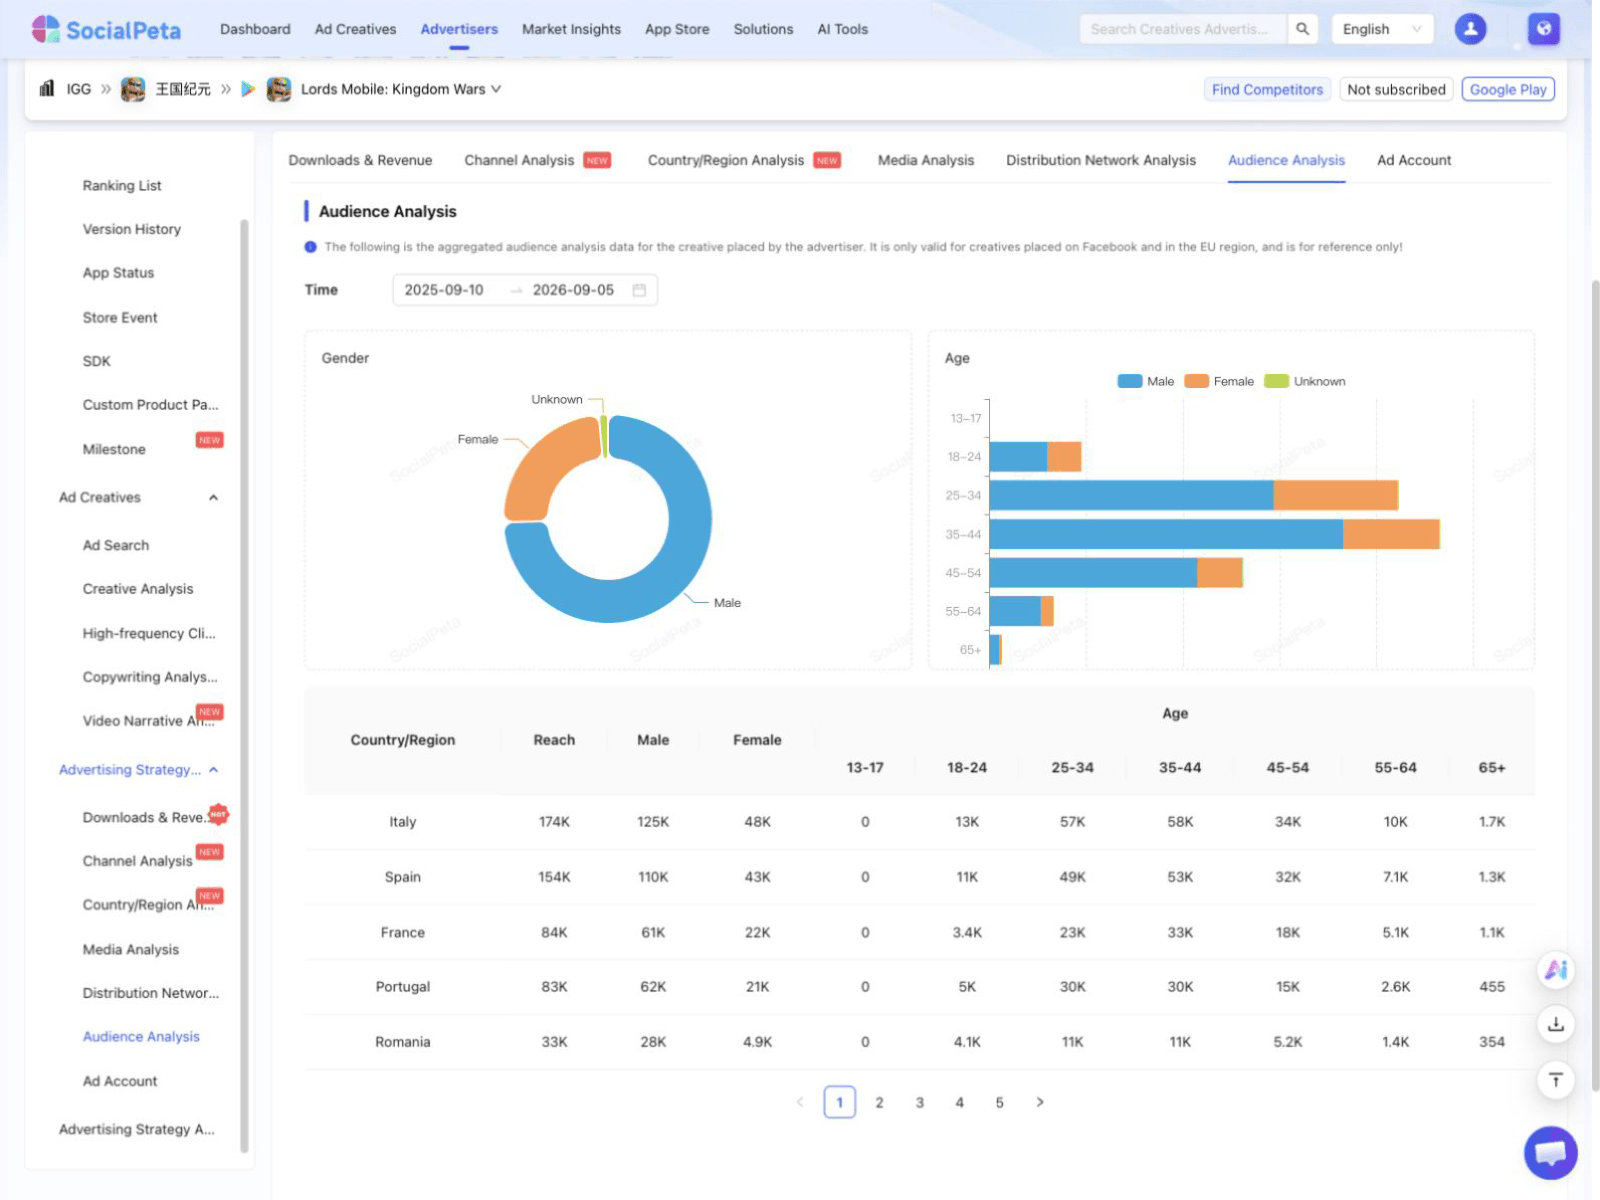The image size is (1600, 1200).
Task: Click the download floating icon
Action: [x=1556, y=1025]
